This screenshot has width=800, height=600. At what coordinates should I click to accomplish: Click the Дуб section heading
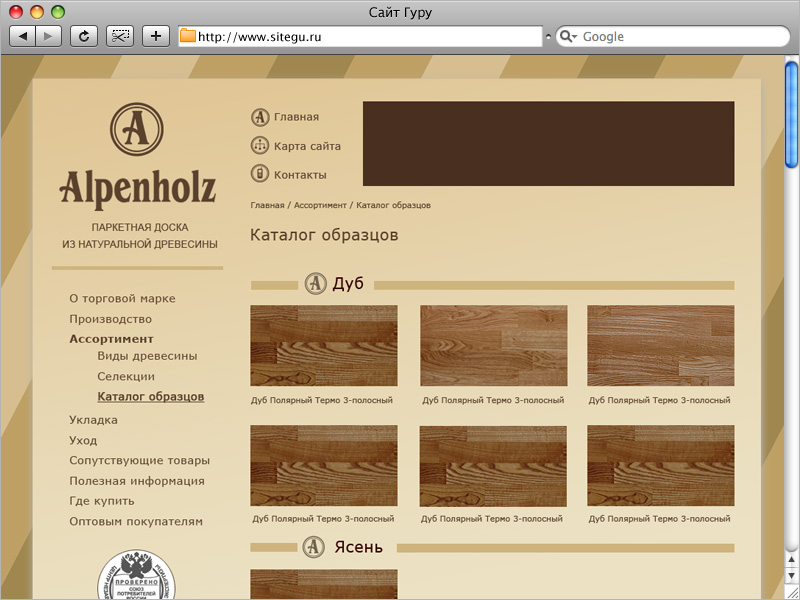348,284
